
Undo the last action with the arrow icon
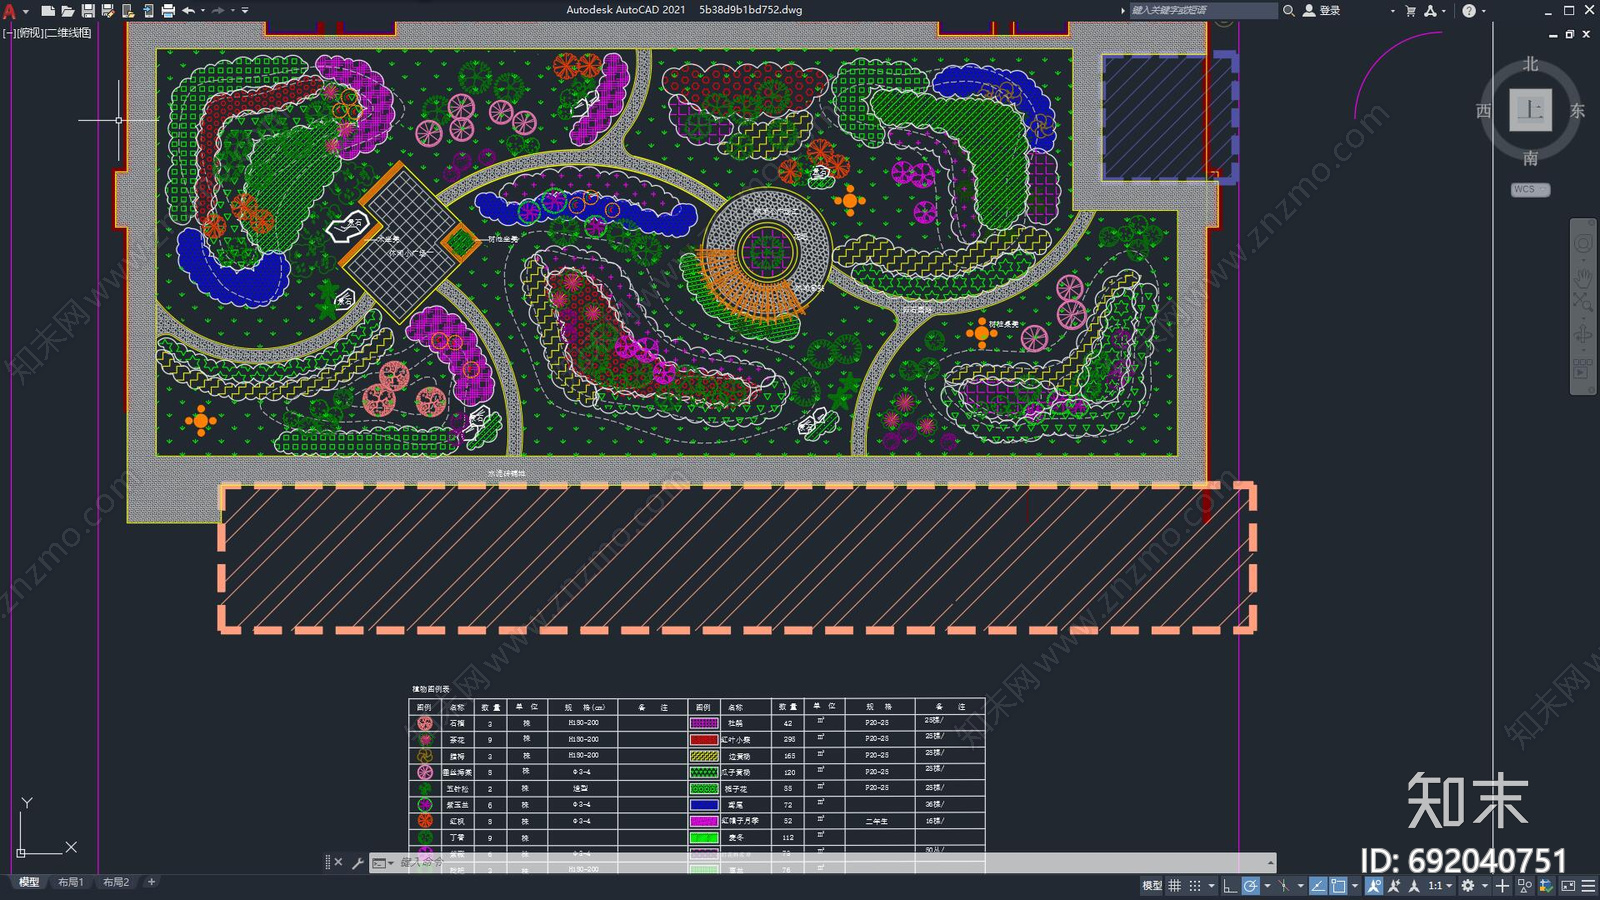pos(188,11)
